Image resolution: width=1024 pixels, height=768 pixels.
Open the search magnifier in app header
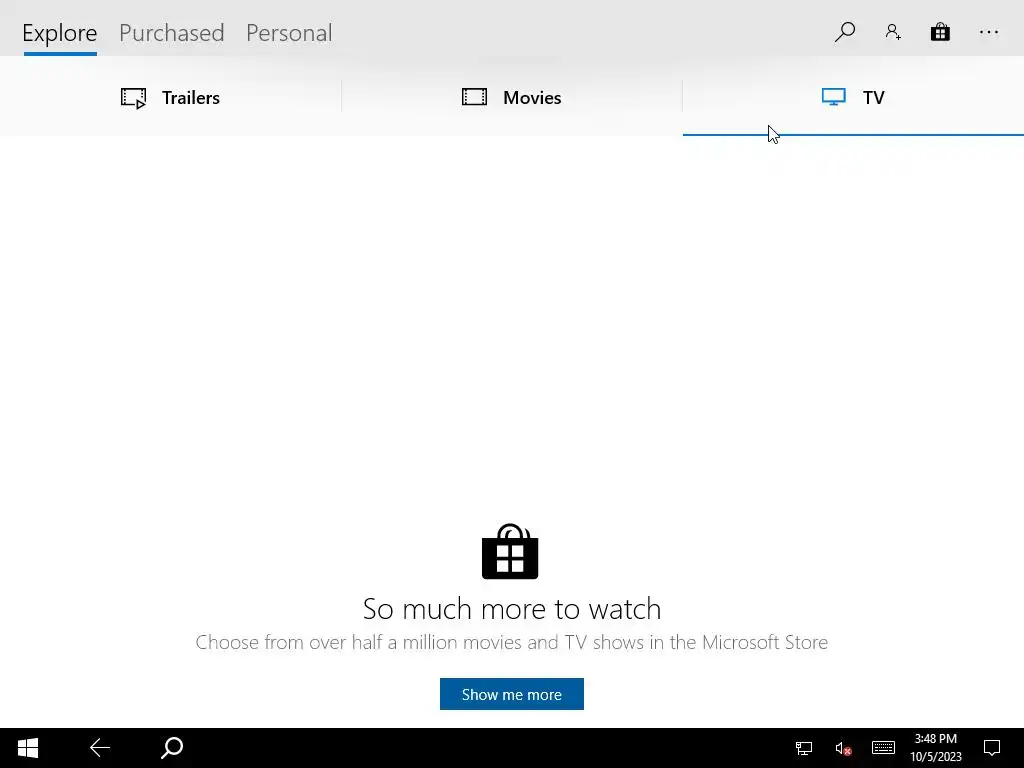point(844,32)
